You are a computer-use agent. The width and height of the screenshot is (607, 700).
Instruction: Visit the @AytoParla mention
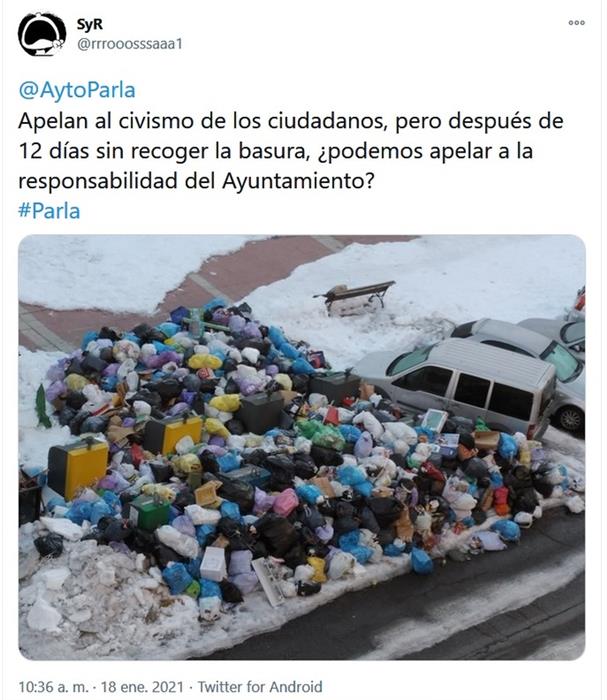(77, 90)
